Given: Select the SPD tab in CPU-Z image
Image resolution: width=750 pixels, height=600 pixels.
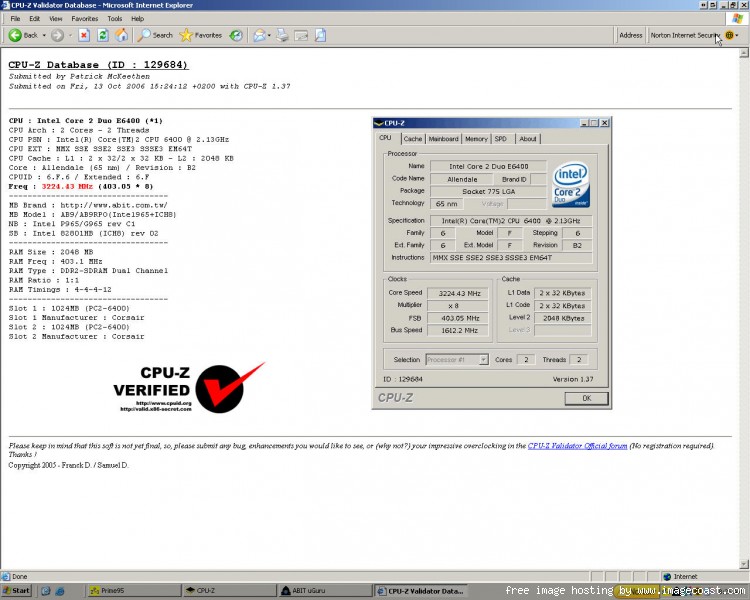Looking at the screenshot, I should [501, 139].
